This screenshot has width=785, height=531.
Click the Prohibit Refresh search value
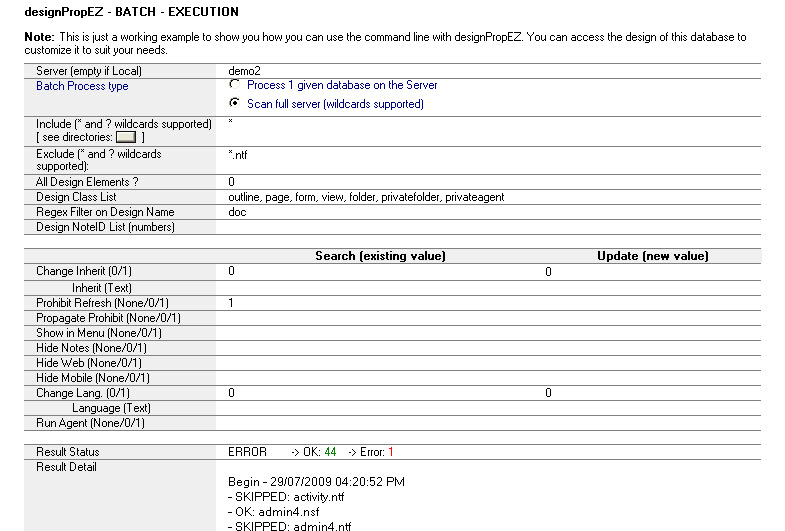232,302
